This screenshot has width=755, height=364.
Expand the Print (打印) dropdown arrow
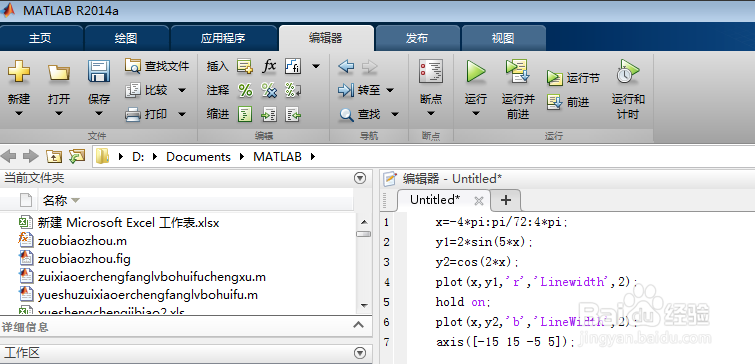click(x=182, y=115)
